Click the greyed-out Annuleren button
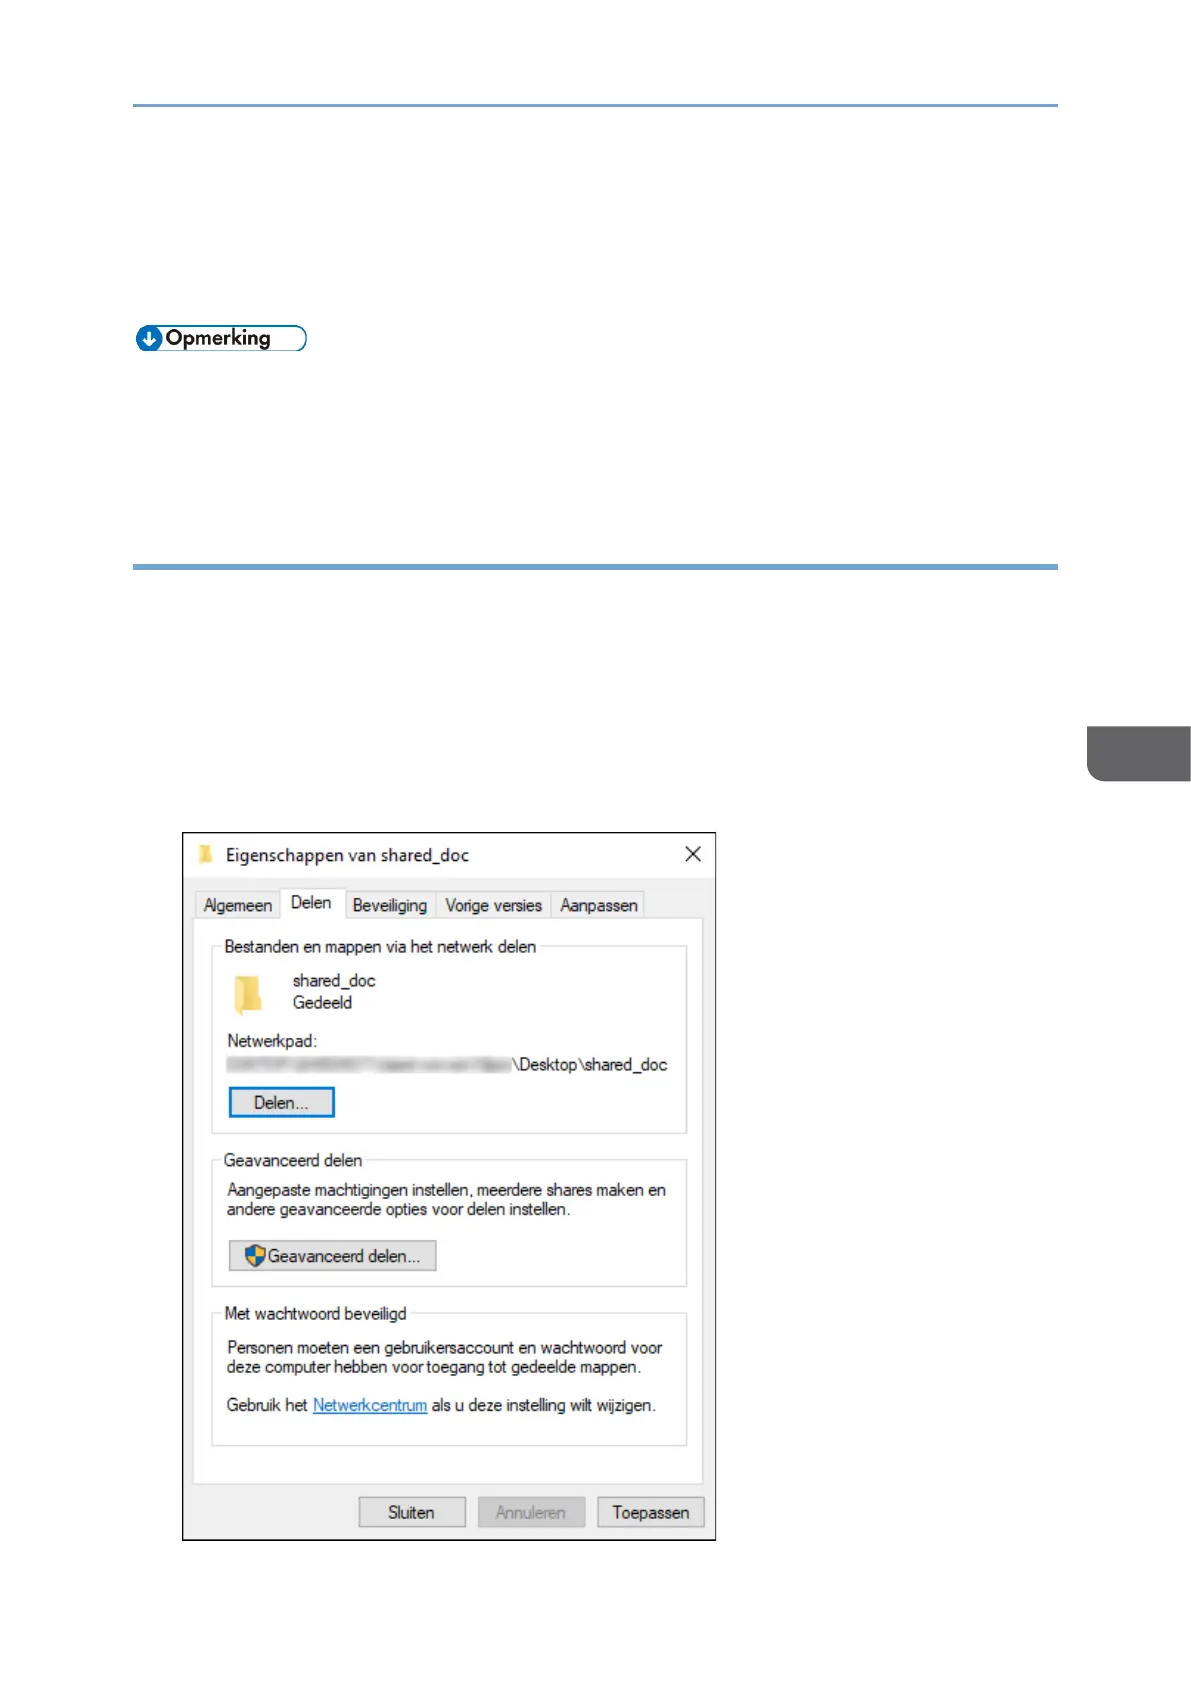This screenshot has width=1191, height=1684. tap(530, 1512)
